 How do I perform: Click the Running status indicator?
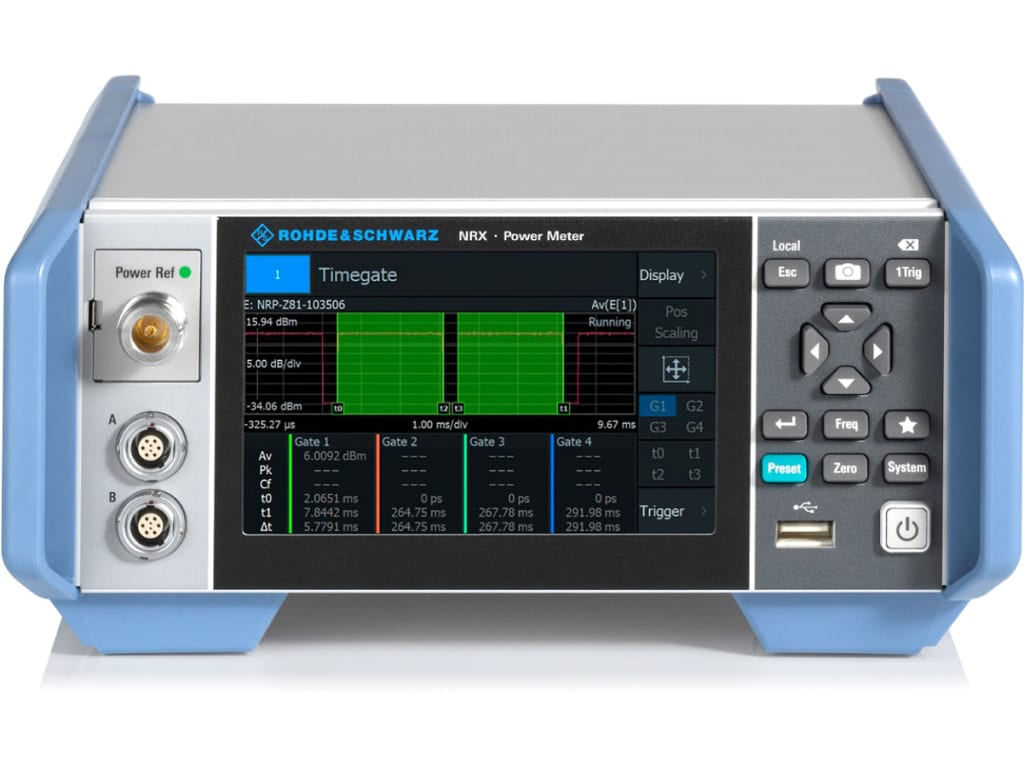point(609,322)
